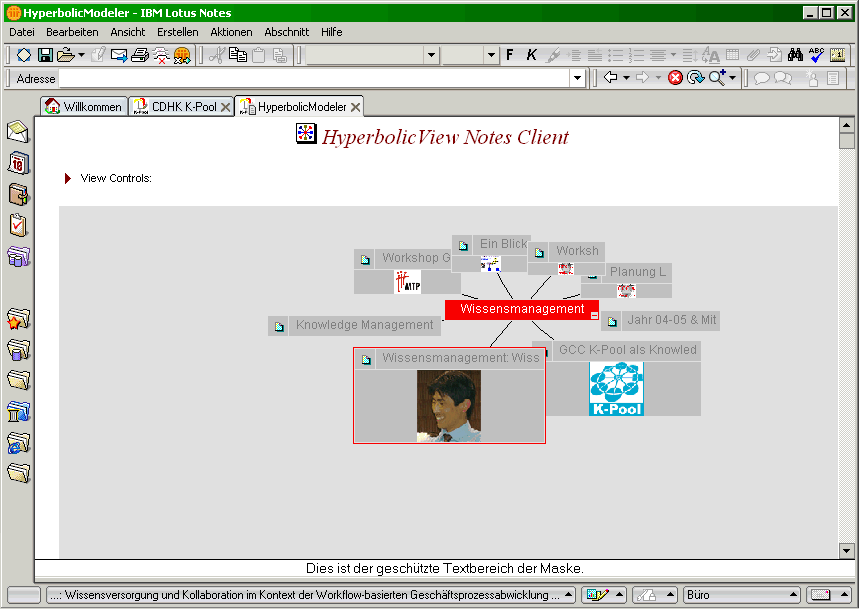The width and height of the screenshot is (859, 609).
Task: Open dropdown arrow beside folder icon
Action: click(x=82, y=55)
